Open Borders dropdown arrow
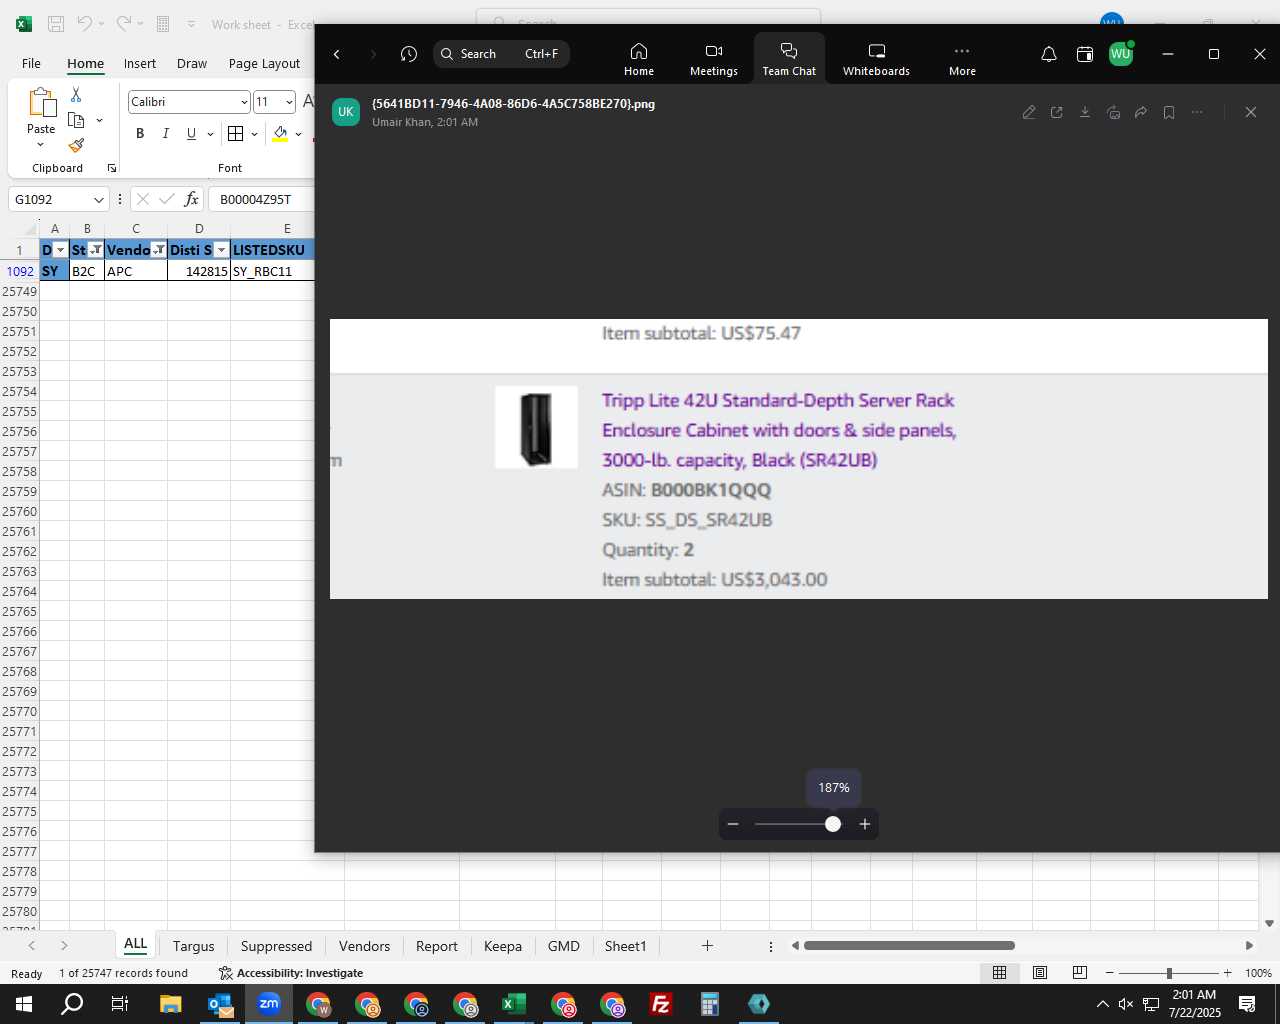The width and height of the screenshot is (1280, 1024). 254,134
